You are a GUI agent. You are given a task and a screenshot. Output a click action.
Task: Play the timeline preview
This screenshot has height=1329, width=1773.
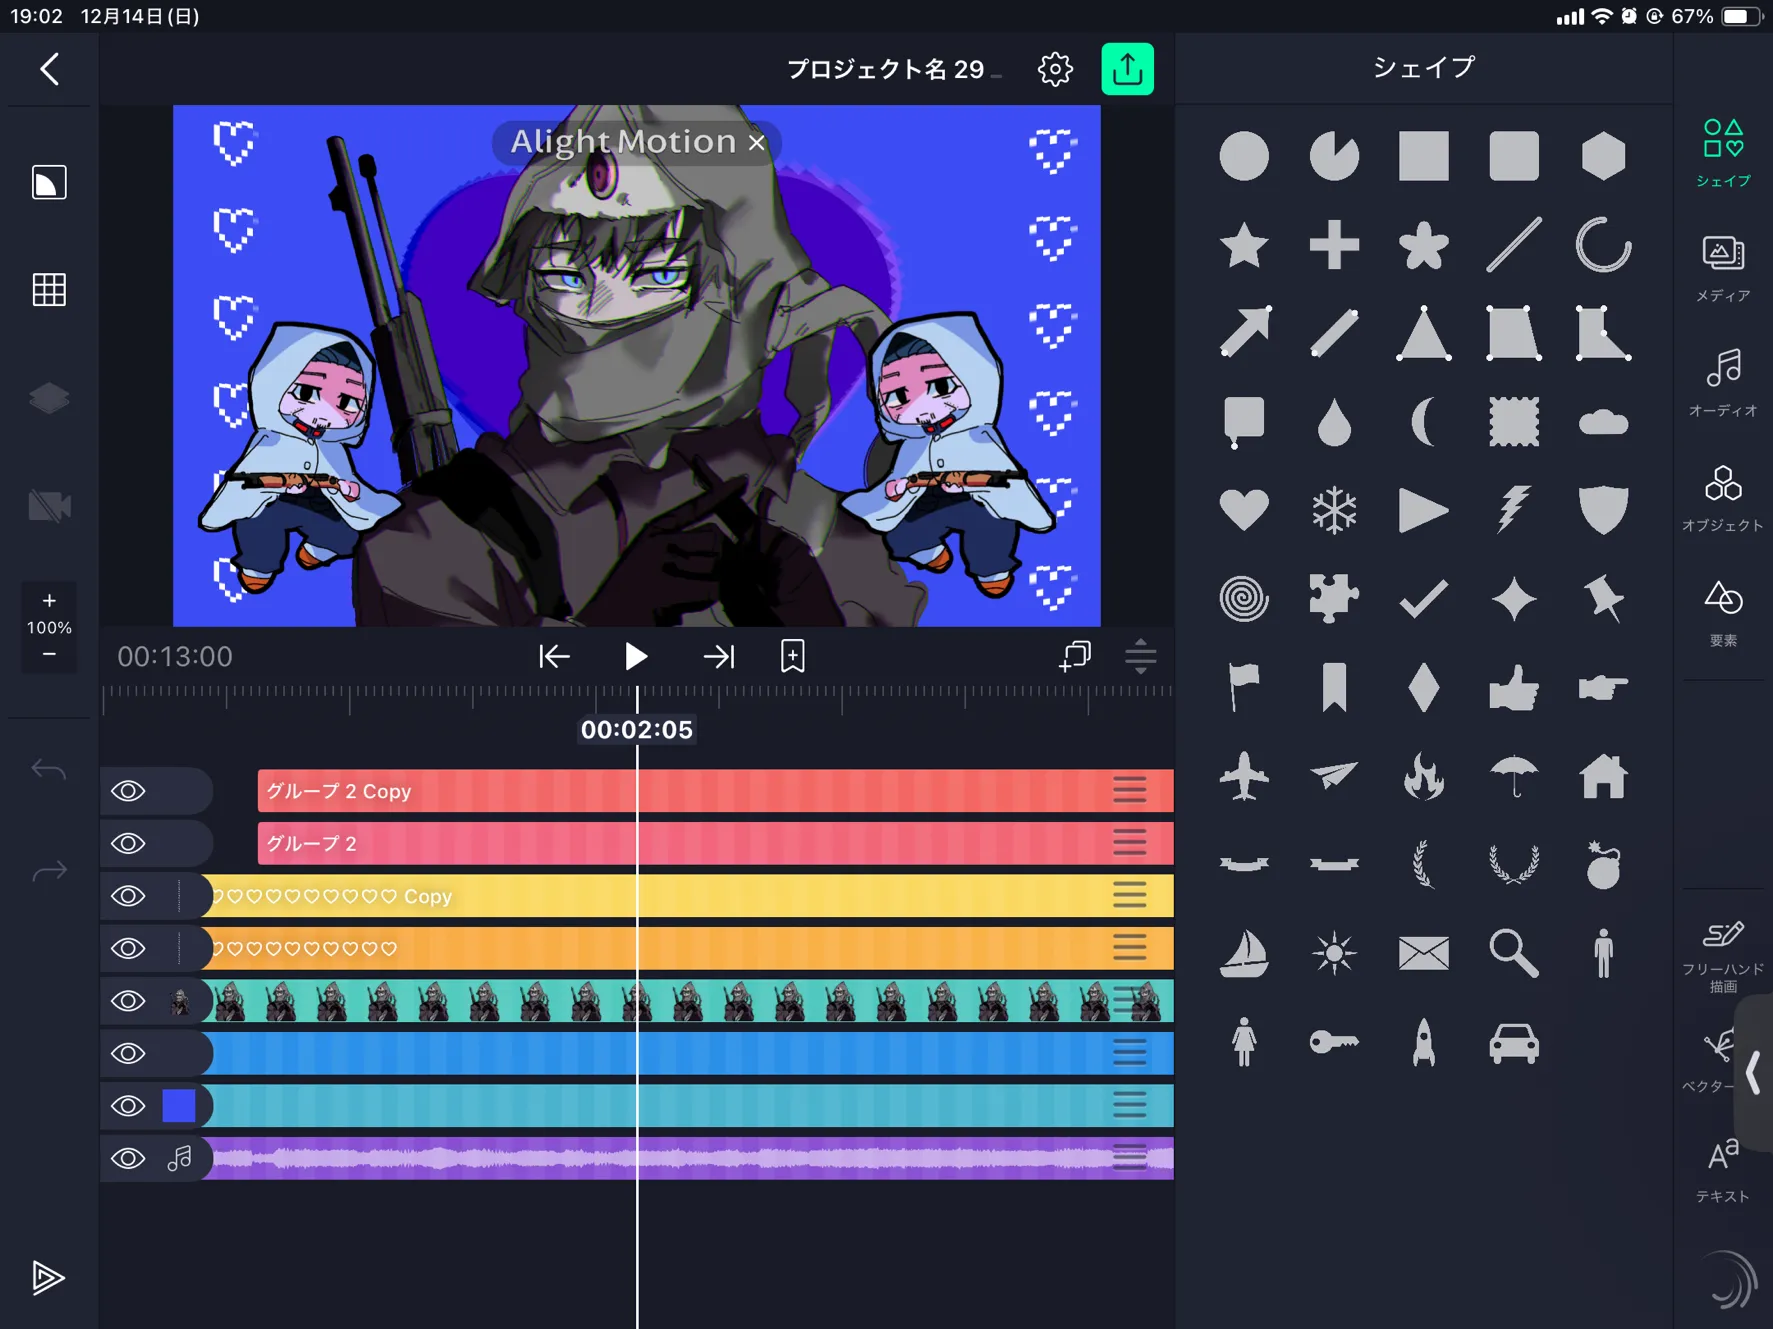pyautogui.click(x=635, y=656)
